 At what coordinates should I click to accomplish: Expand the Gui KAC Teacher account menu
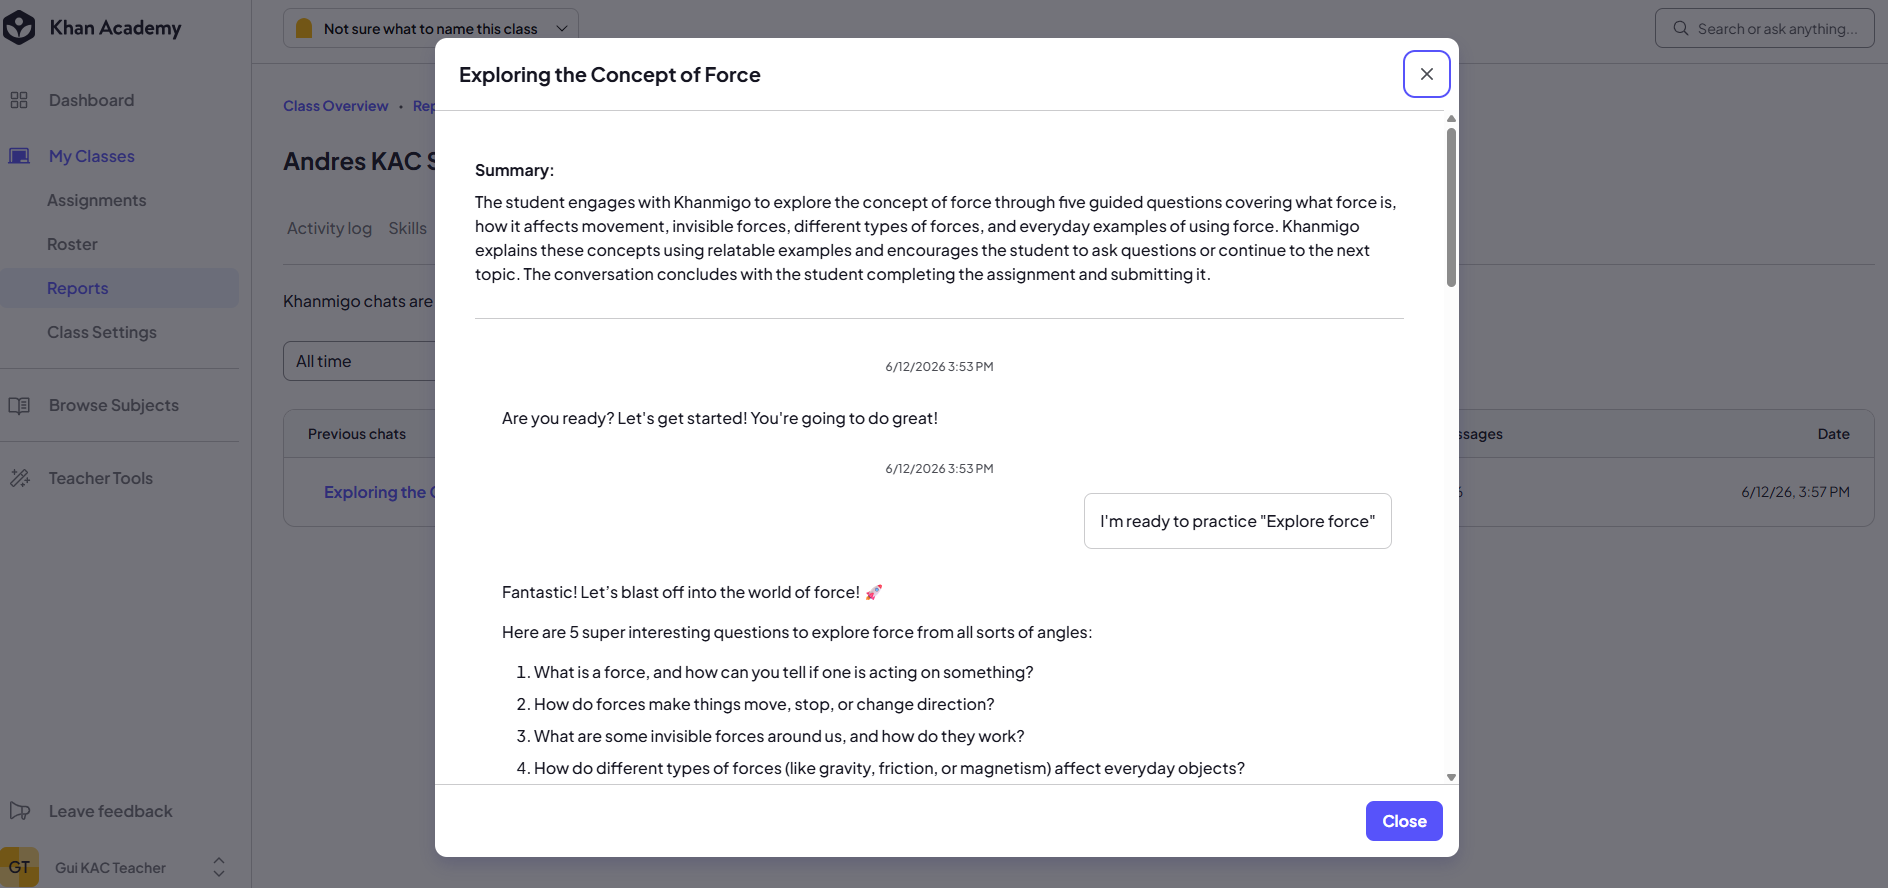click(x=219, y=867)
